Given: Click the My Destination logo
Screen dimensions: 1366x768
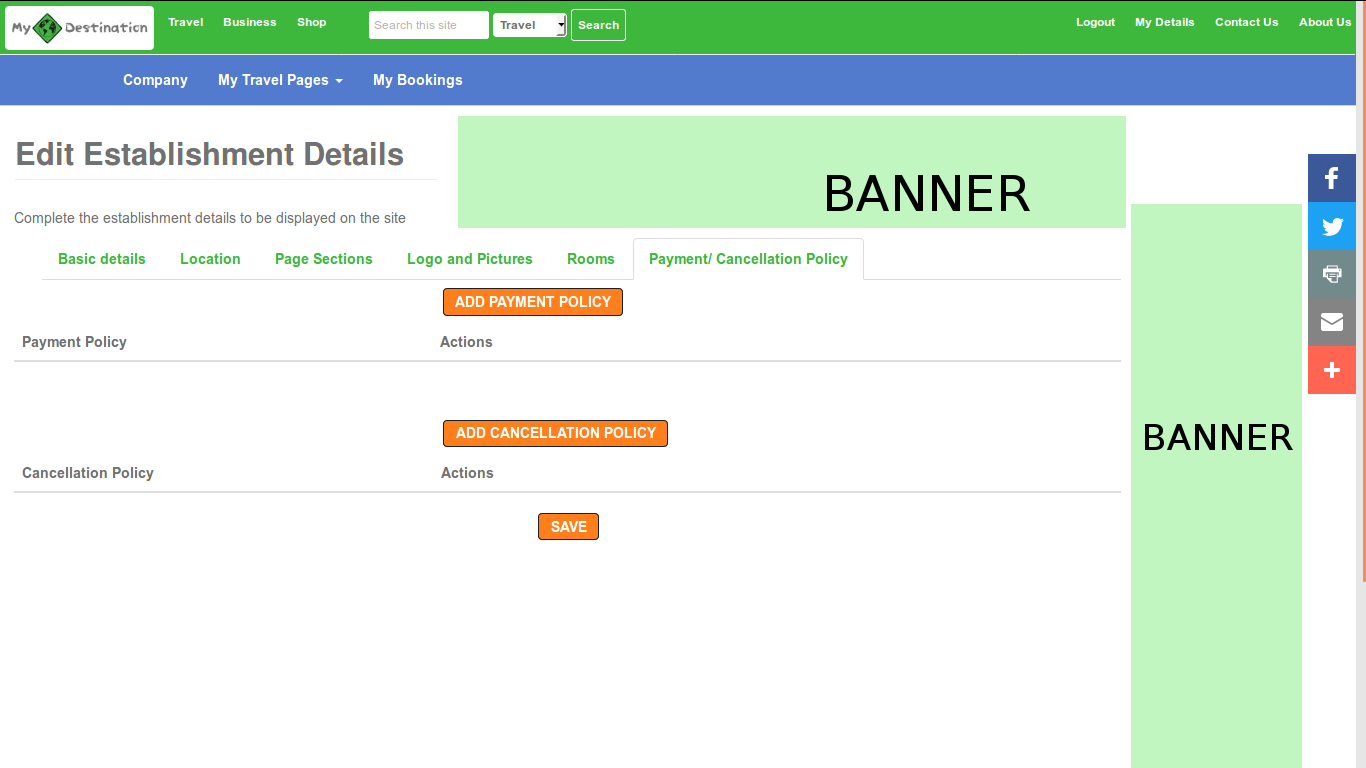Looking at the screenshot, I should tap(80, 28).
